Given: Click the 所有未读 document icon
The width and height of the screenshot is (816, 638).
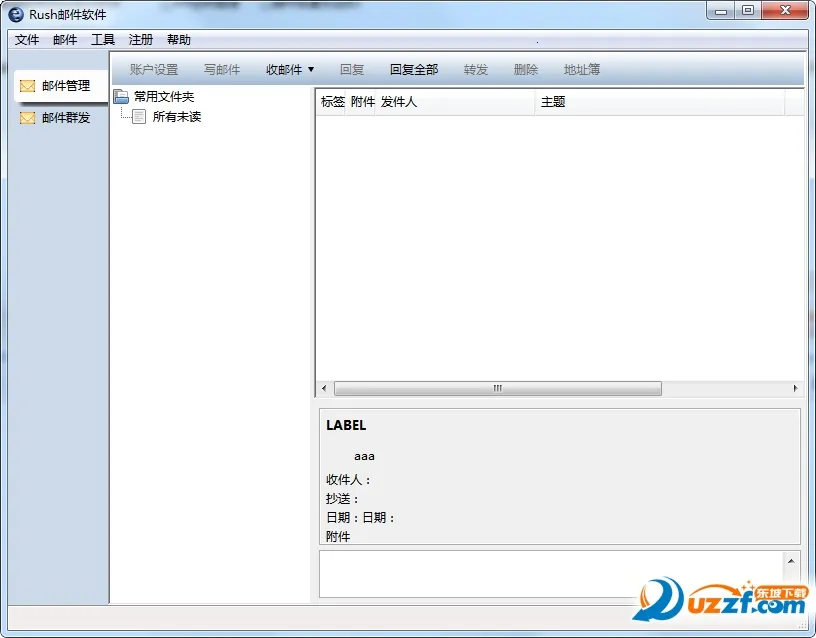Looking at the screenshot, I should tap(139, 117).
